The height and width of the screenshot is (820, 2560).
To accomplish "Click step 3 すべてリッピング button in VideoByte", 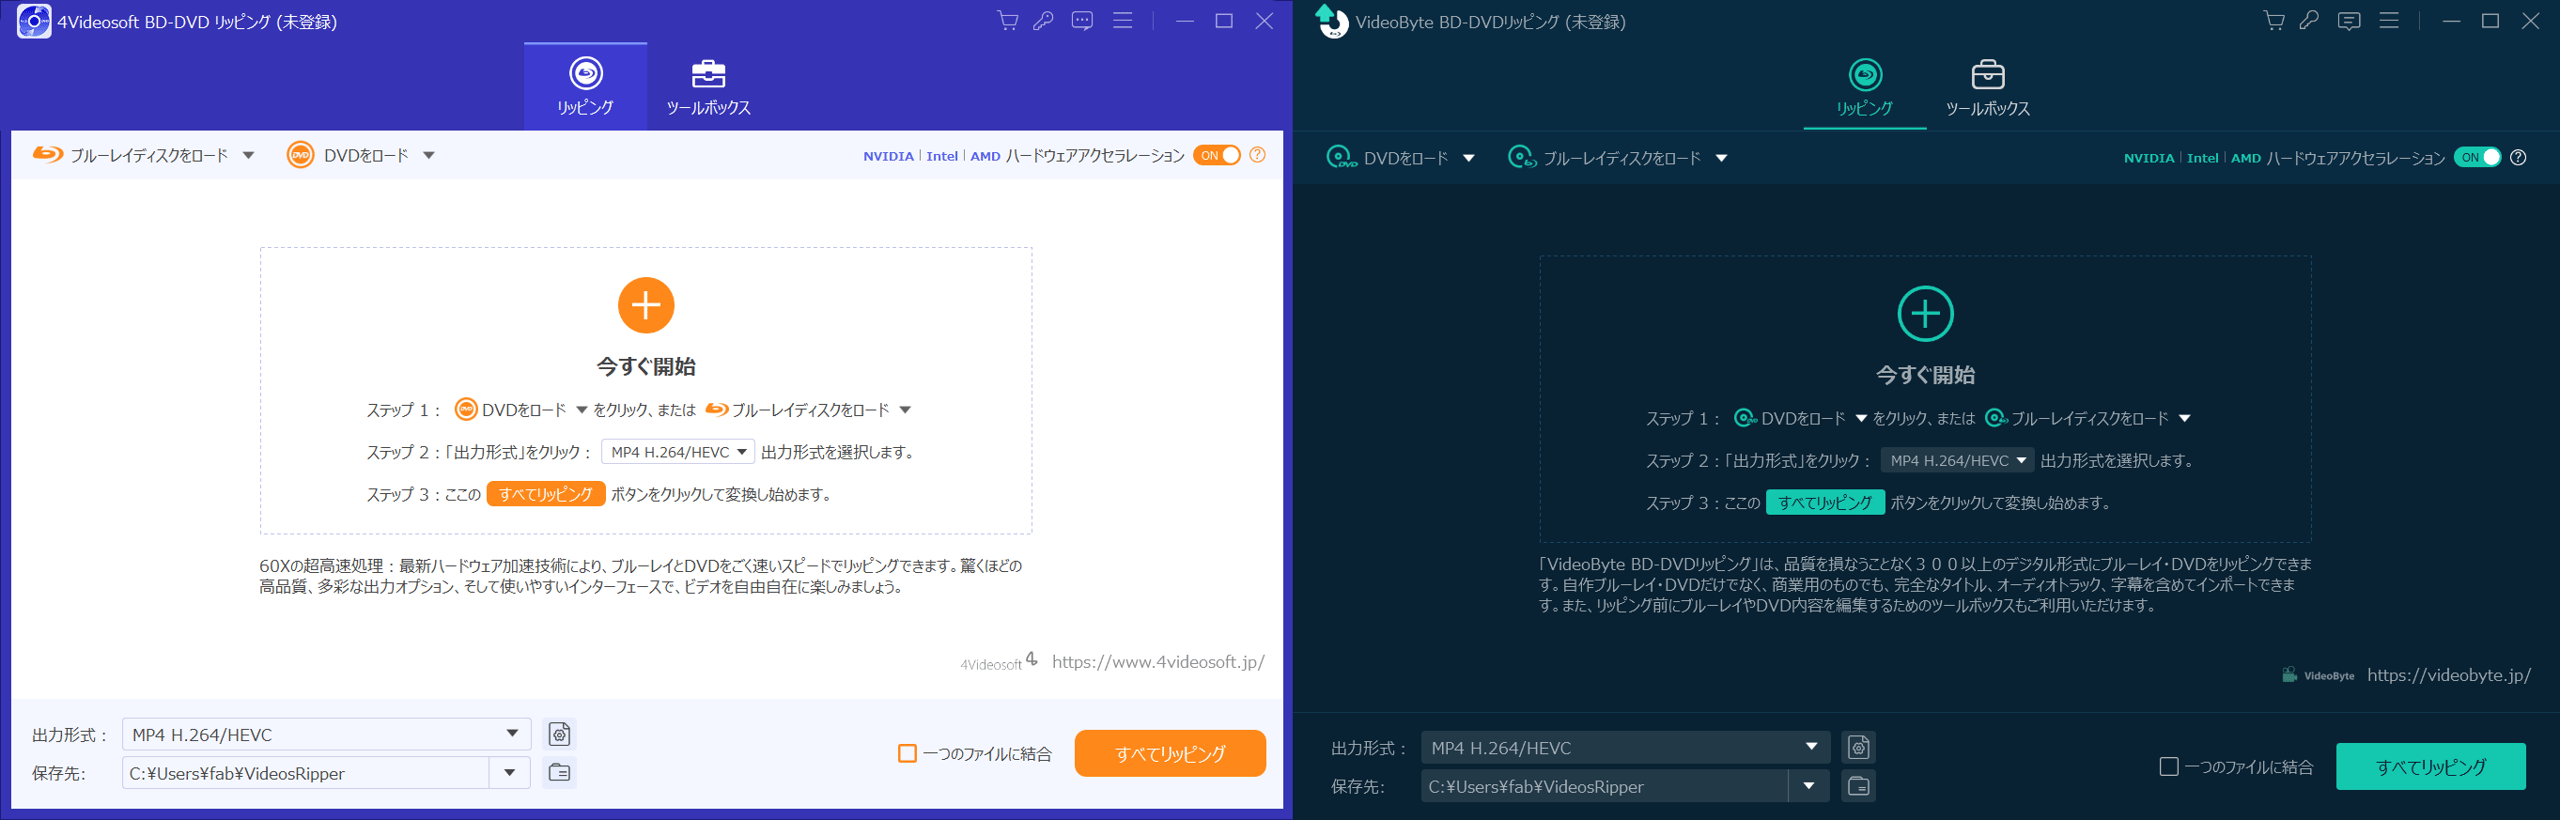I will click(1825, 502).
